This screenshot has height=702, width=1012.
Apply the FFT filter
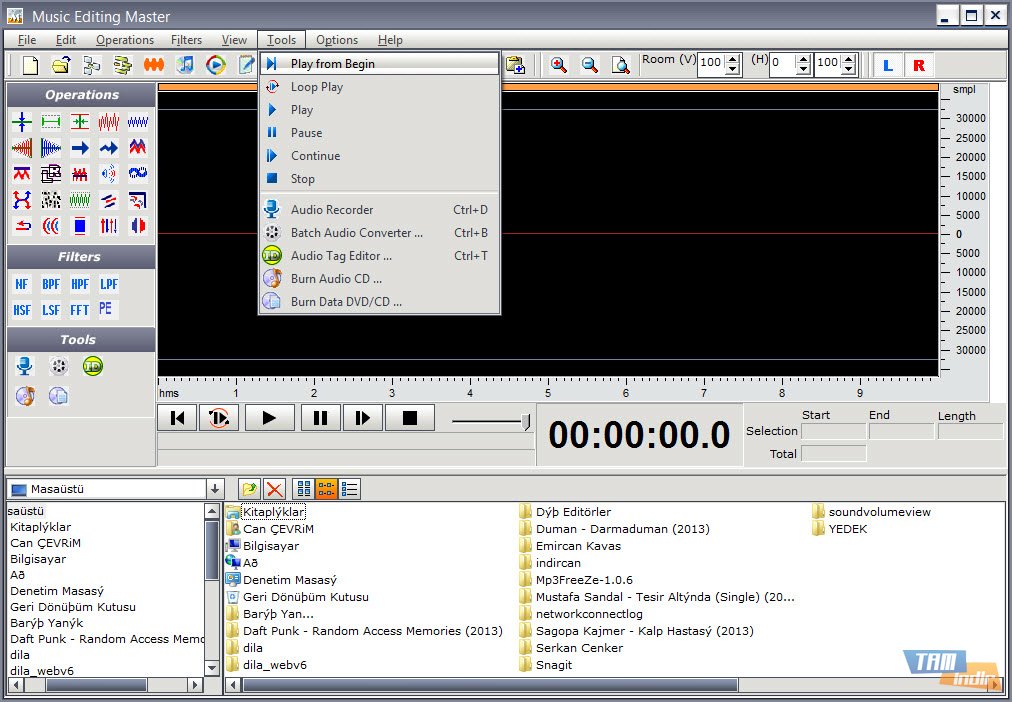pos(80,310)
